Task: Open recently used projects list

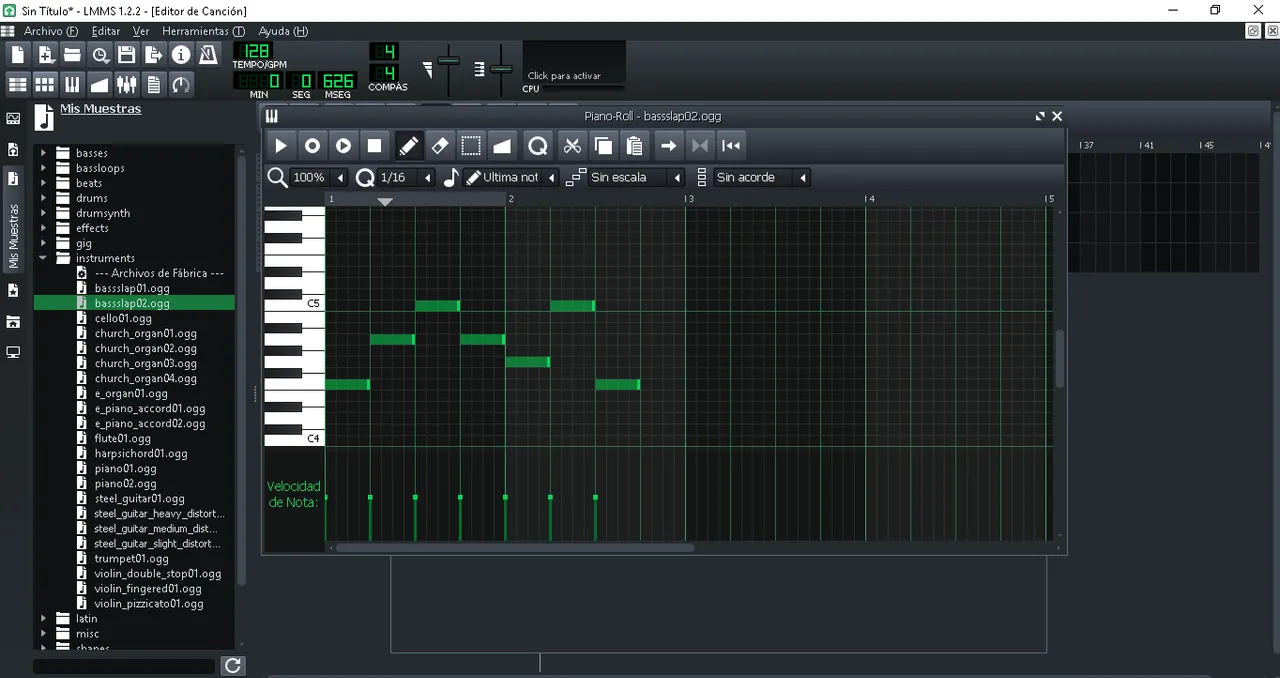Action: pyautogui.click(x=99, y=55)
